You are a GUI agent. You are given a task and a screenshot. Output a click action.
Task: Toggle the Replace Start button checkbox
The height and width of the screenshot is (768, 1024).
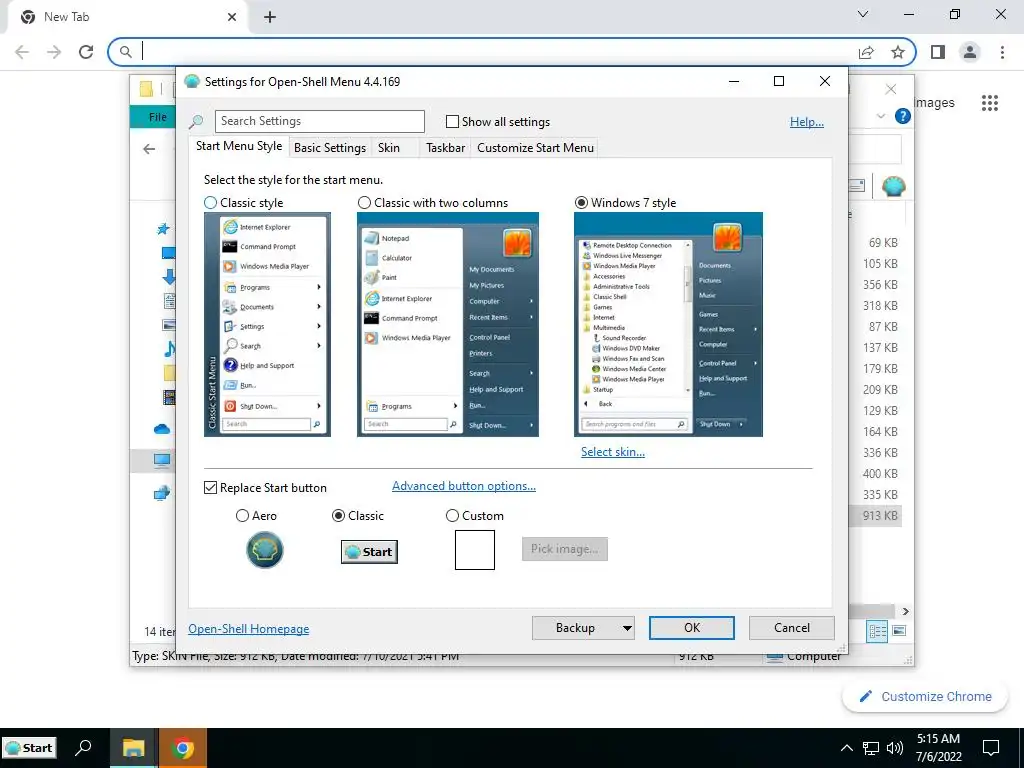210,487
